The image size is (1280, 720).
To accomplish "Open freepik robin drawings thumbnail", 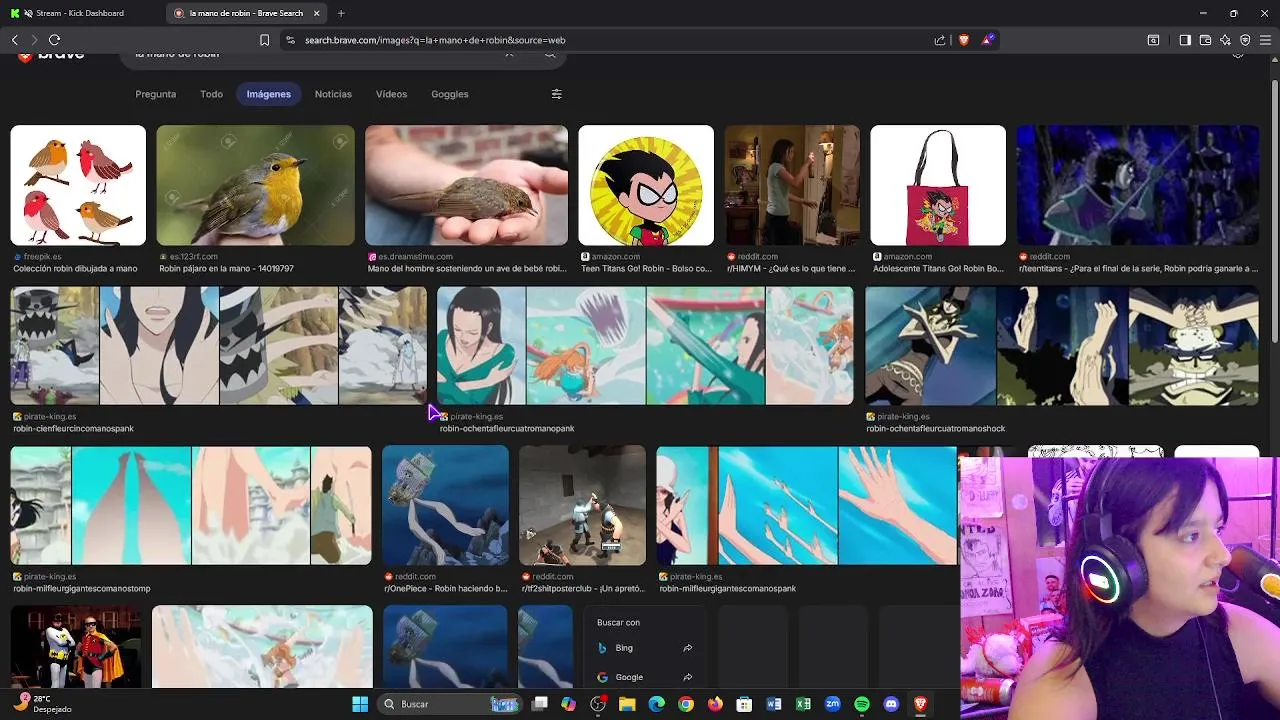I will (x=78, y=185).
